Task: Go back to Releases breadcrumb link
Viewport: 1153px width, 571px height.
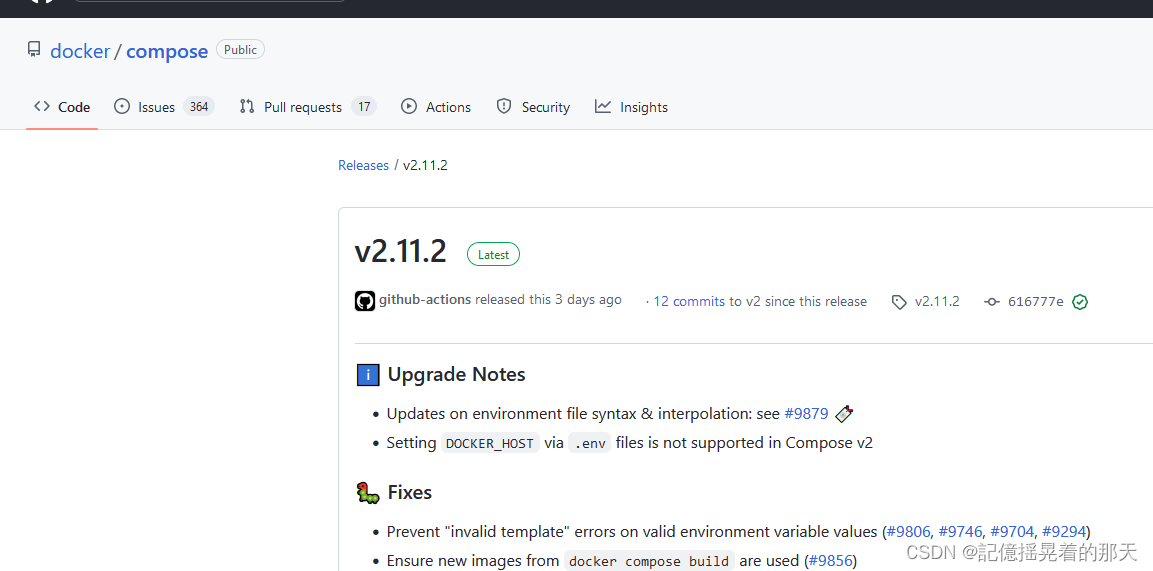Action: click(363, 165)
